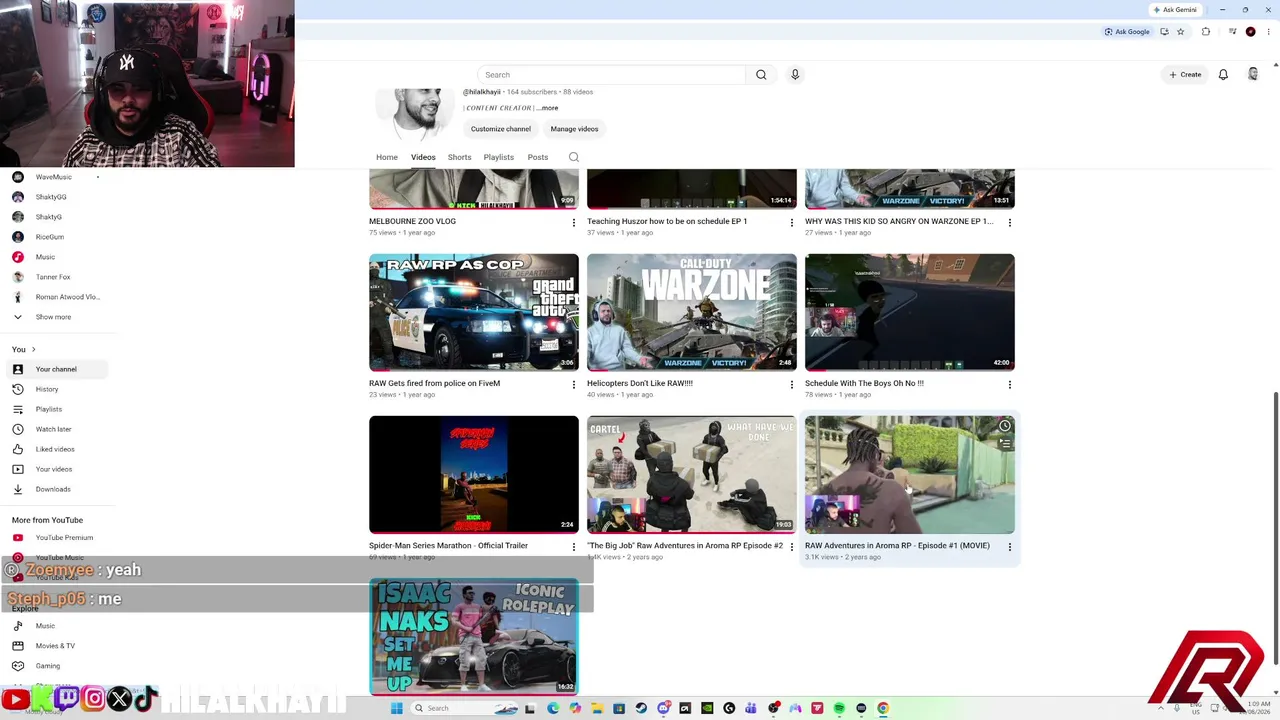The height and width of the screenshot is (720, 1280).
Task: Click the Customize channel button
Action: click(501, 129)
